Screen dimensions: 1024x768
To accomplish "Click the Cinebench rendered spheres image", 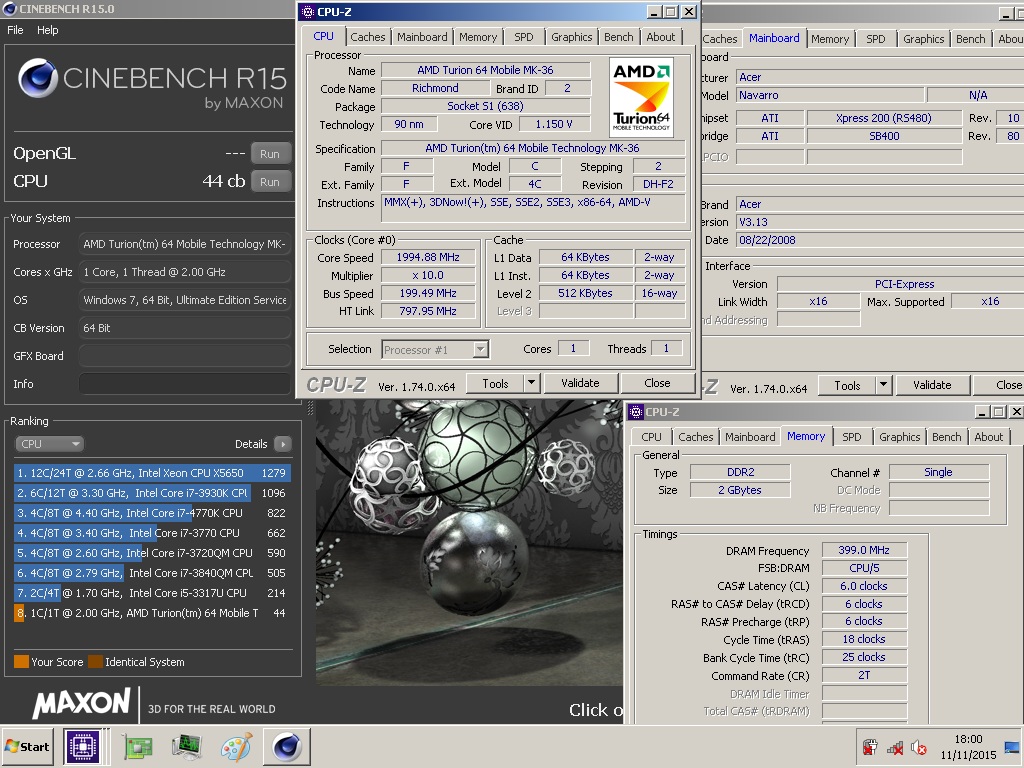I will point(469,542).
